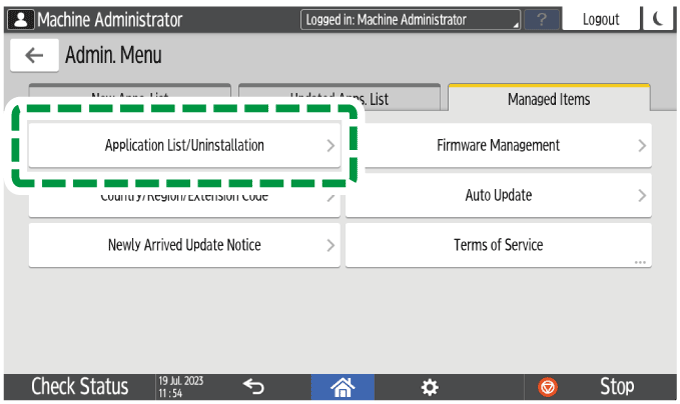This screenshot has height=404, width=680.
Task: Select the Updated Apps. List tab
Action: coord(339,99)
